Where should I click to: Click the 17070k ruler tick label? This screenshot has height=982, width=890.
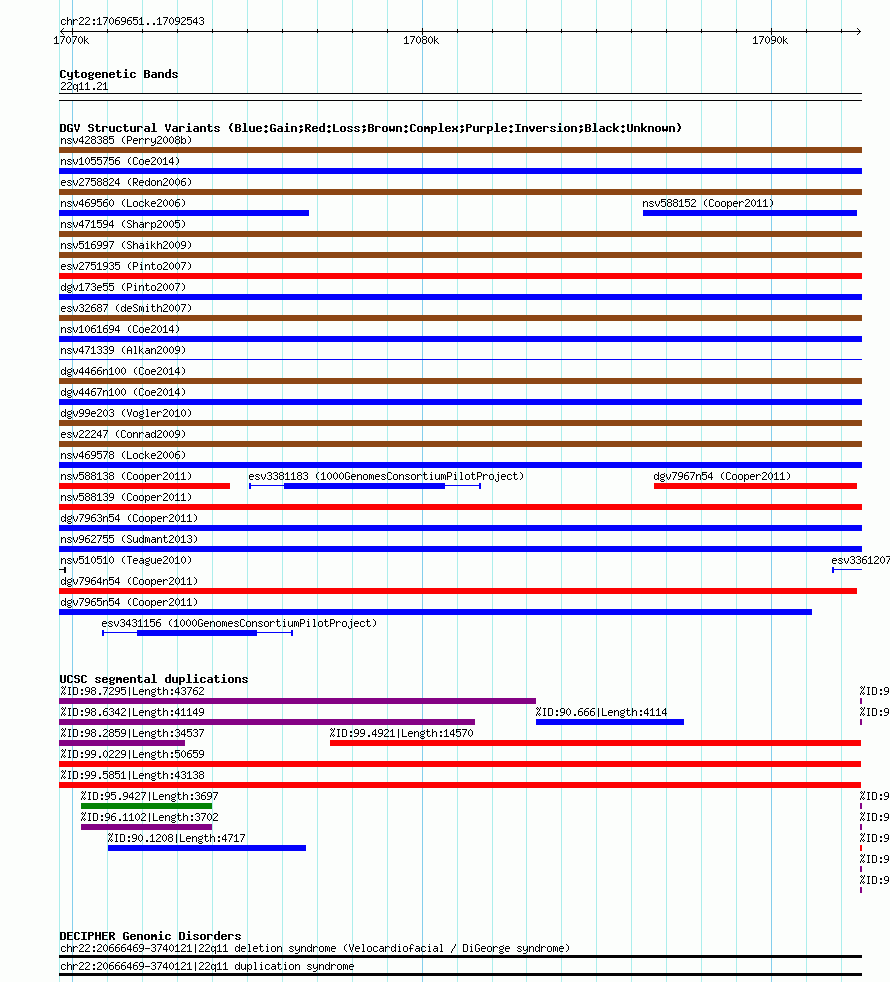71,41
